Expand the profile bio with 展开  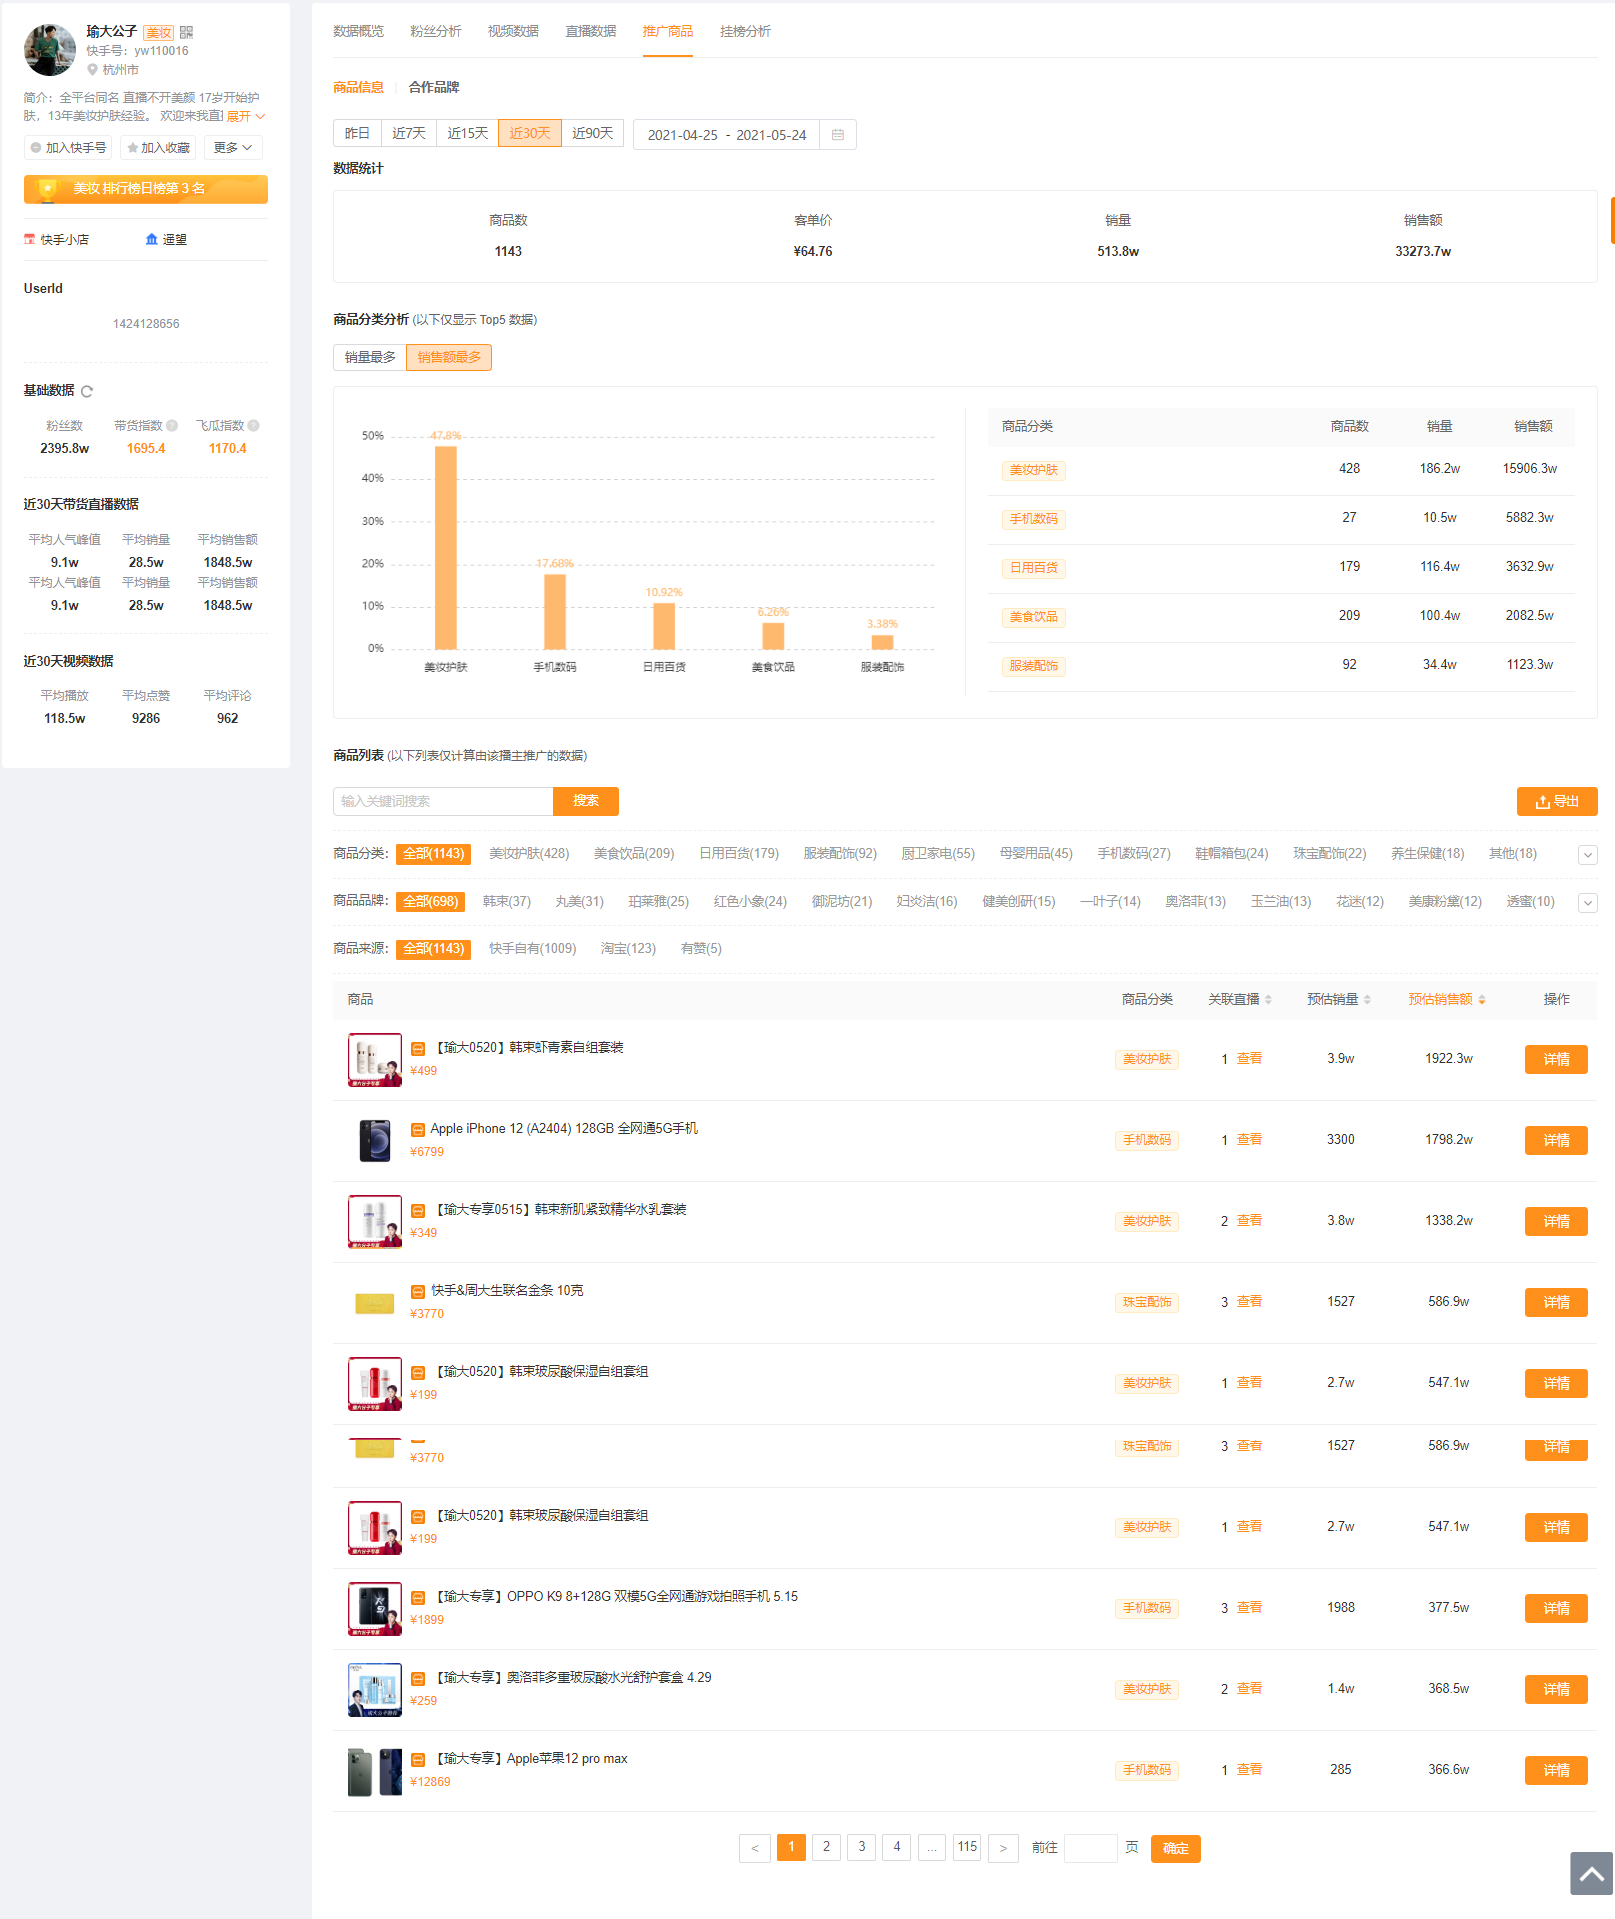(x=245, y=117)
